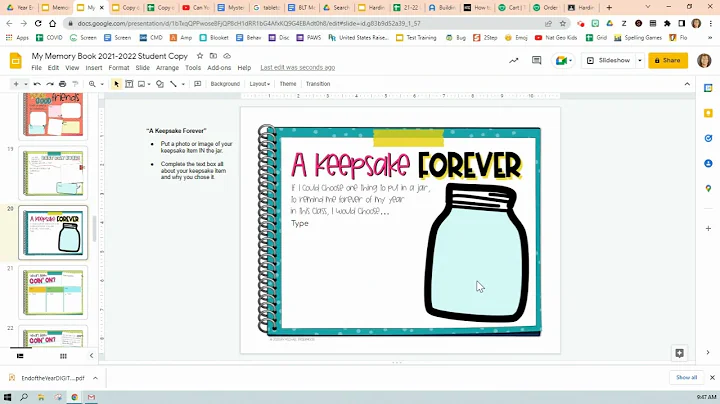
Task: Click the Windows Start button
Action: [x=7, y=397]
